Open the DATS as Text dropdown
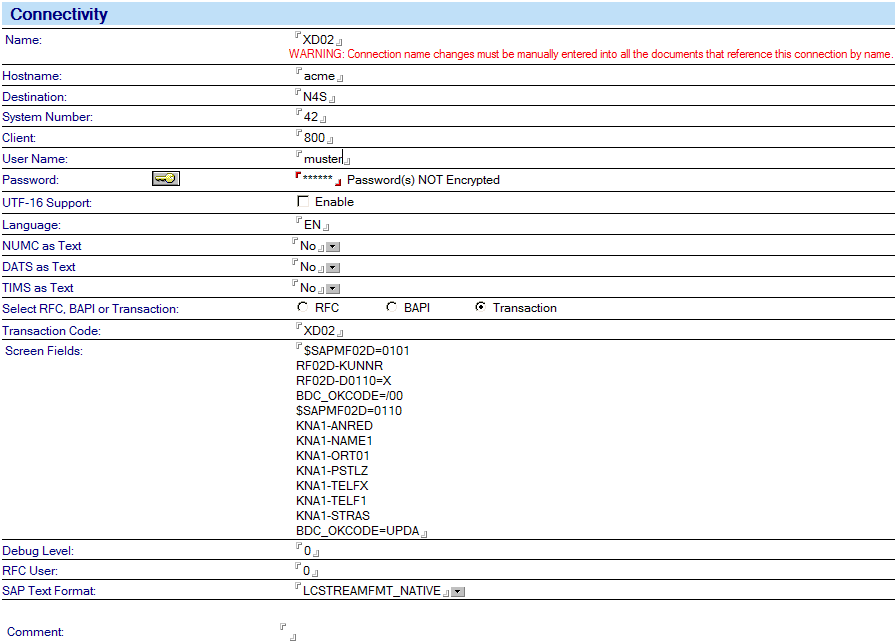 pyautogui.click(x=333, y=268)
